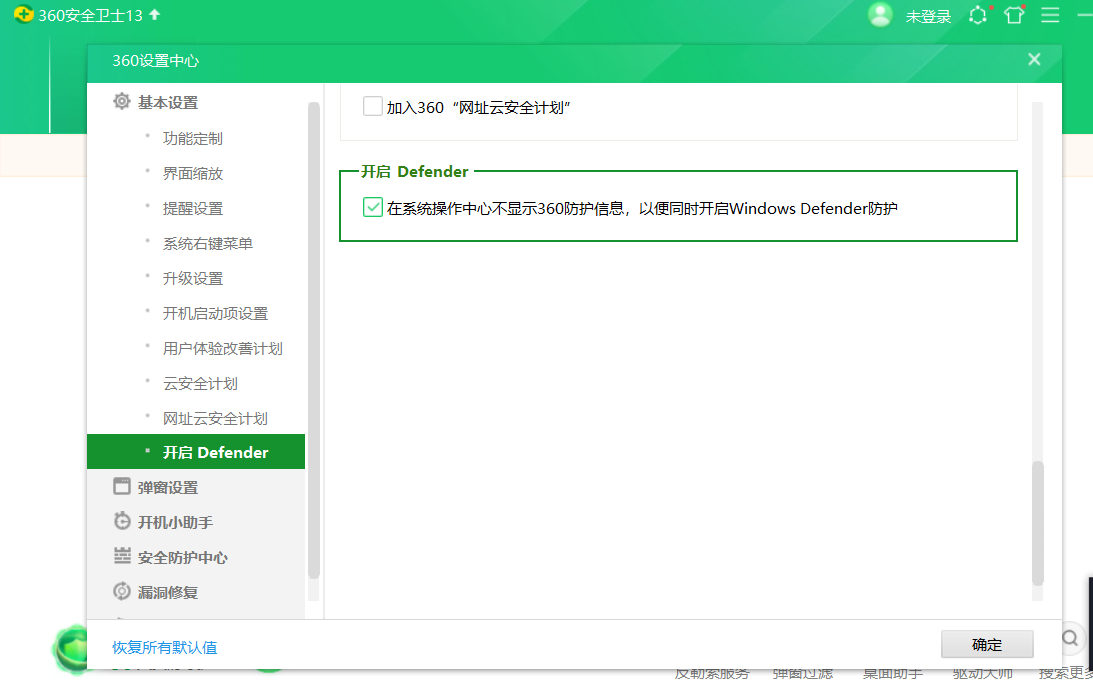Open the hexagon notification icon in the title bar
This screenshot has height=696, width=1093.
pyautogui.click(x=979, y=15)
